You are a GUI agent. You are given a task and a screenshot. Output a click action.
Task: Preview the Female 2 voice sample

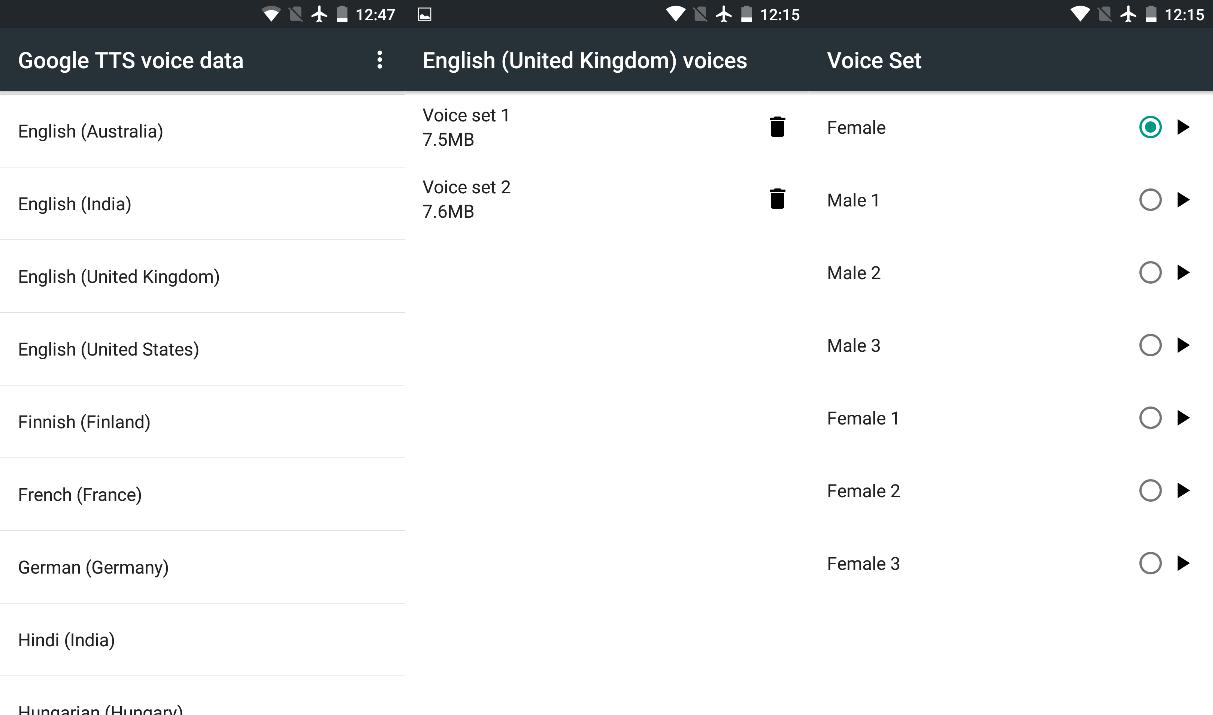[1184, 490]
